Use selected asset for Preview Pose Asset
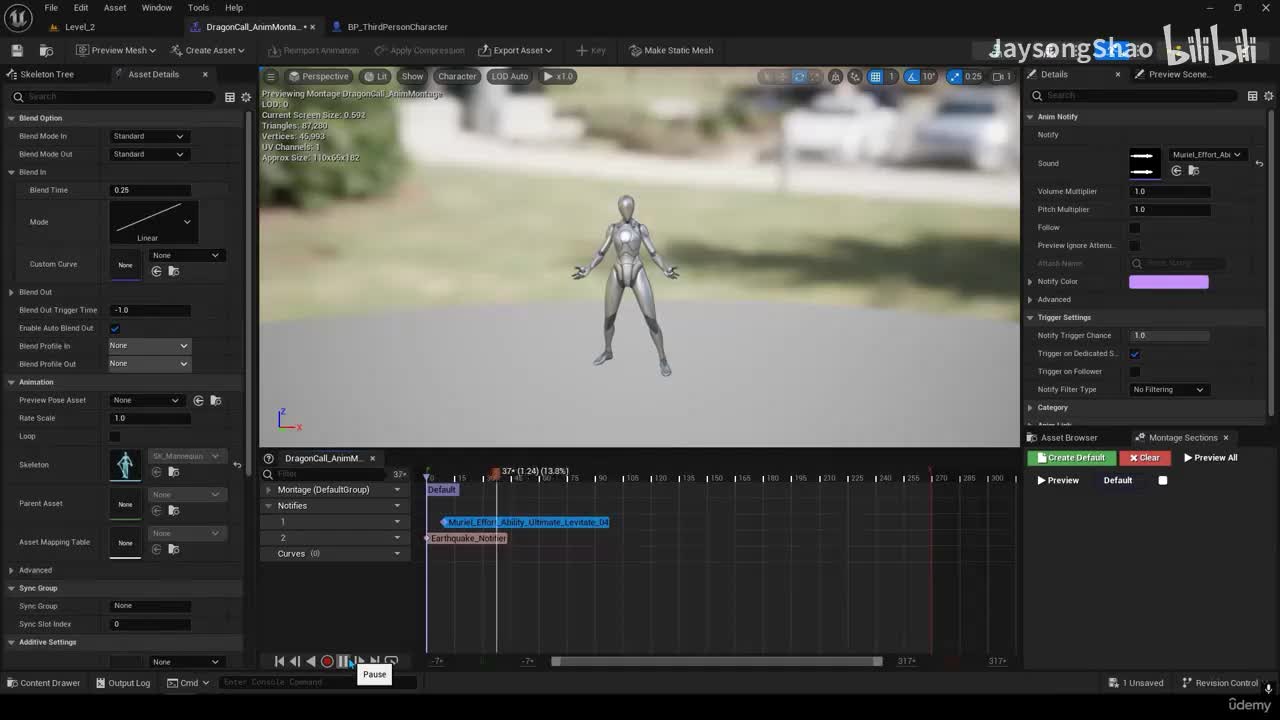This screenshot has width=1280, height=720. tap(198, 400)
